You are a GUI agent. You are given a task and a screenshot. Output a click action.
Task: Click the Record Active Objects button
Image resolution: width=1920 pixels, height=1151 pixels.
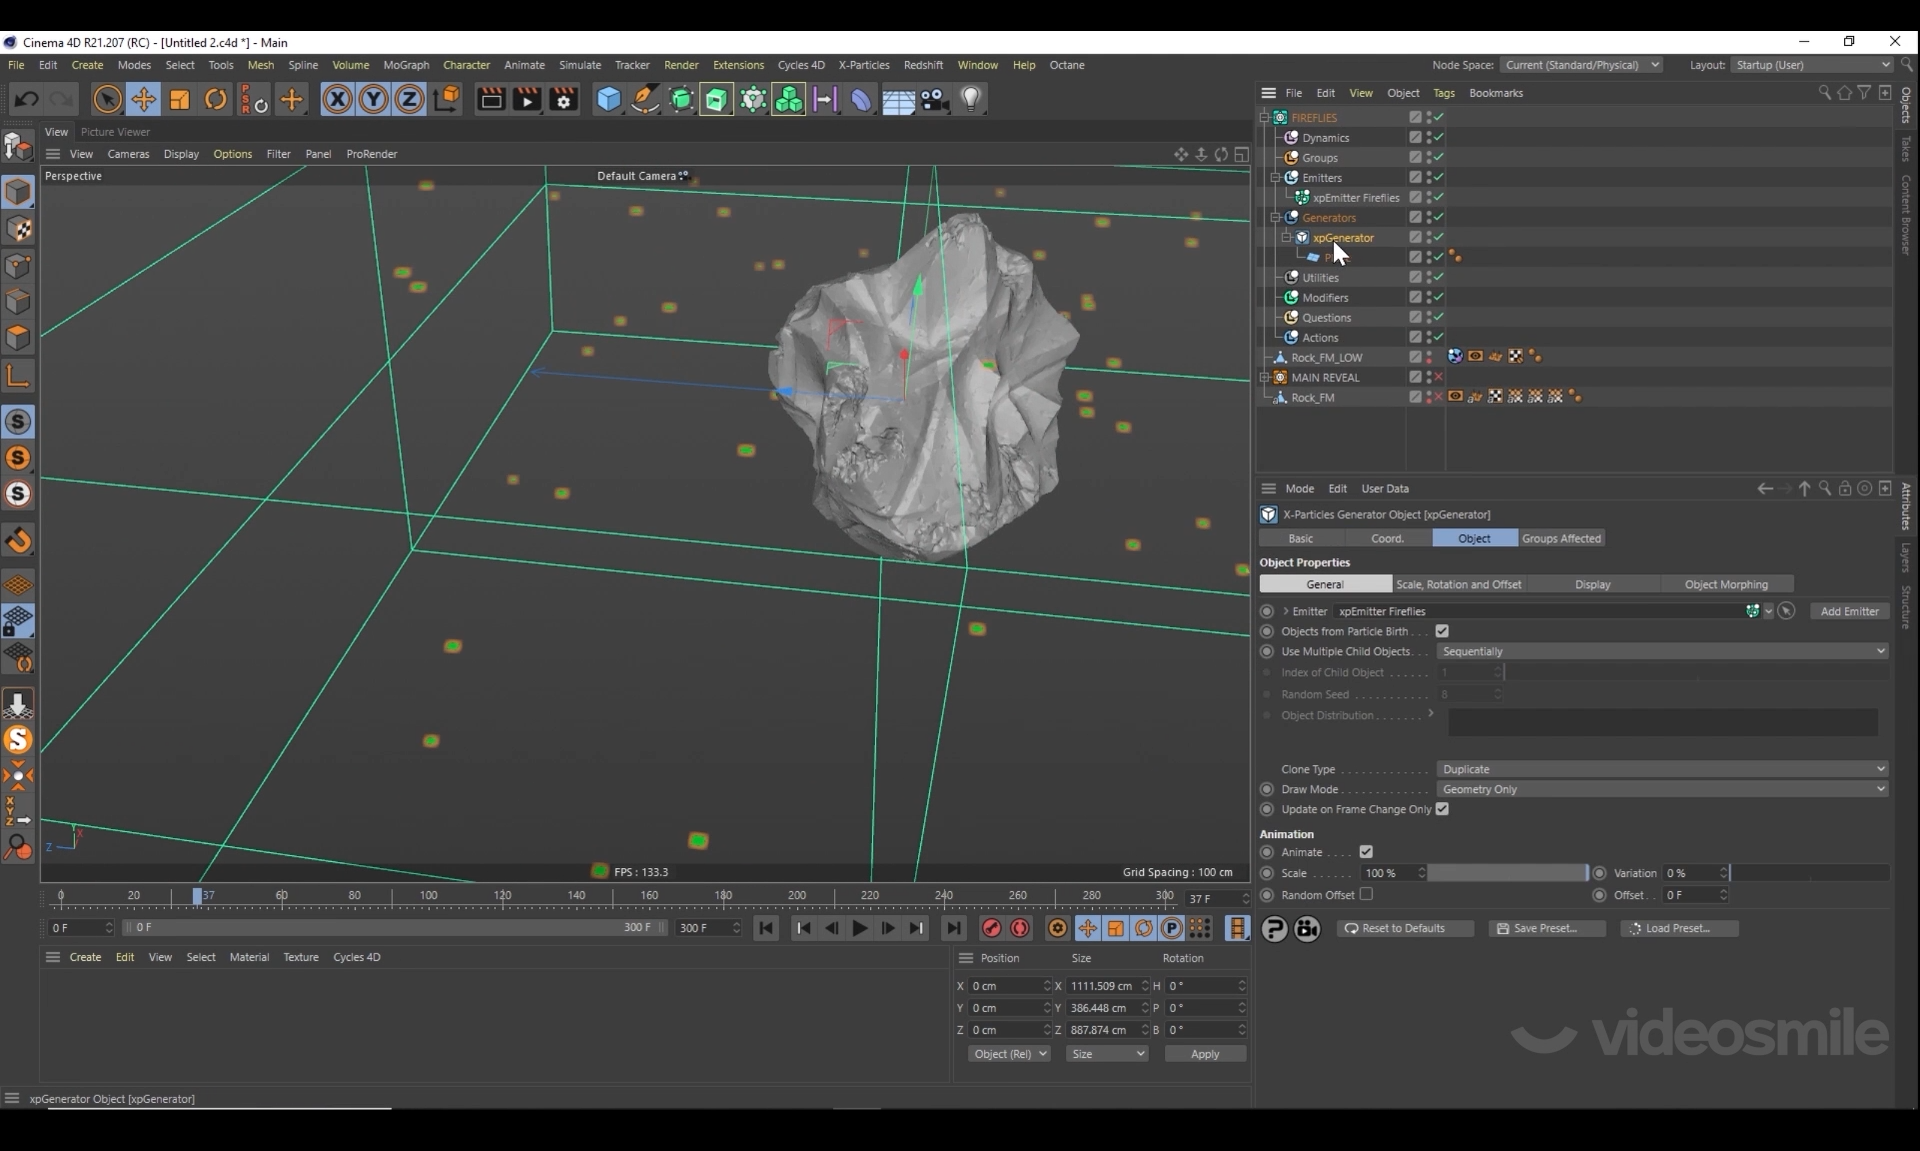[991, 928]
